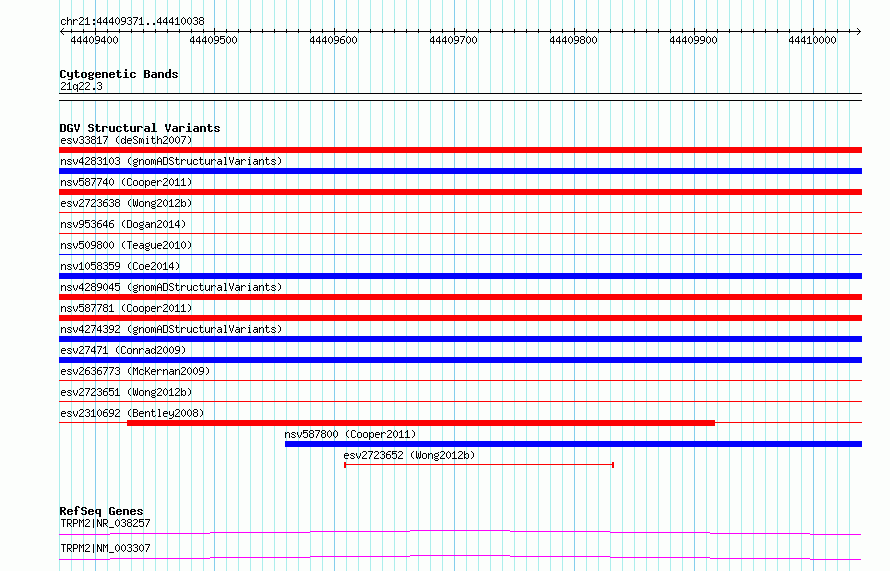Click the ruler's right arrowhead
The width and height of the screenshot is (890, 571).
(x=859, y=31)
